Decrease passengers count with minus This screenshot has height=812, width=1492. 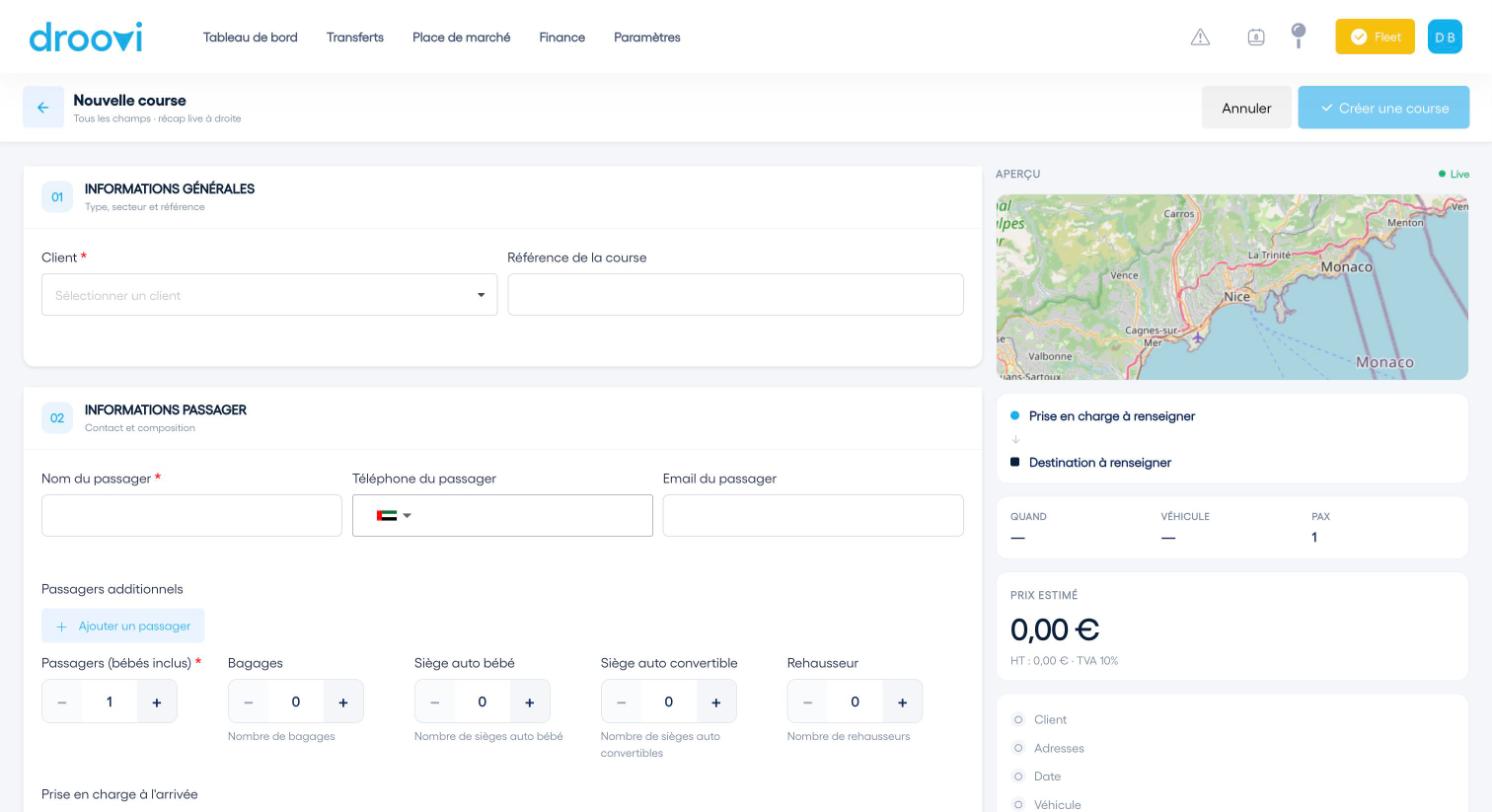coord(62,702)
